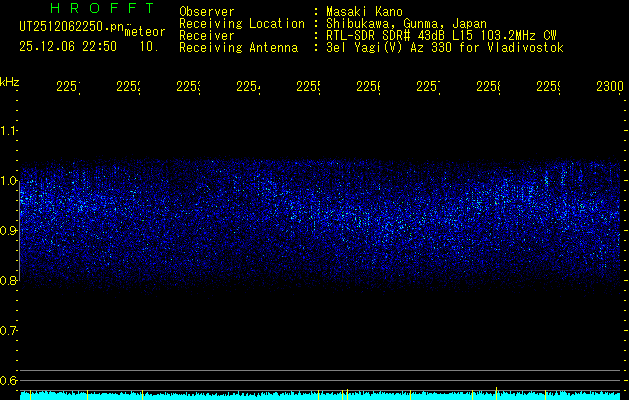Click the meteor label near the header
Viewport: 629px width, 400px height.
145,31
